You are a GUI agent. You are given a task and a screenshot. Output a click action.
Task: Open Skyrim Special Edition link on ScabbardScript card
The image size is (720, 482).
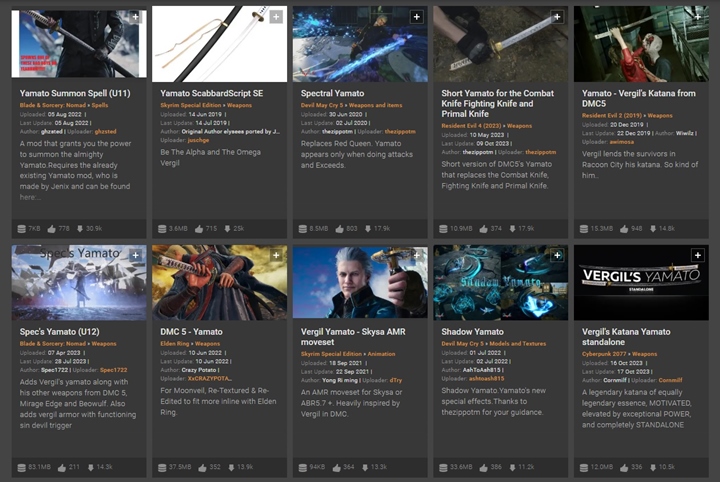coord(191,105)
